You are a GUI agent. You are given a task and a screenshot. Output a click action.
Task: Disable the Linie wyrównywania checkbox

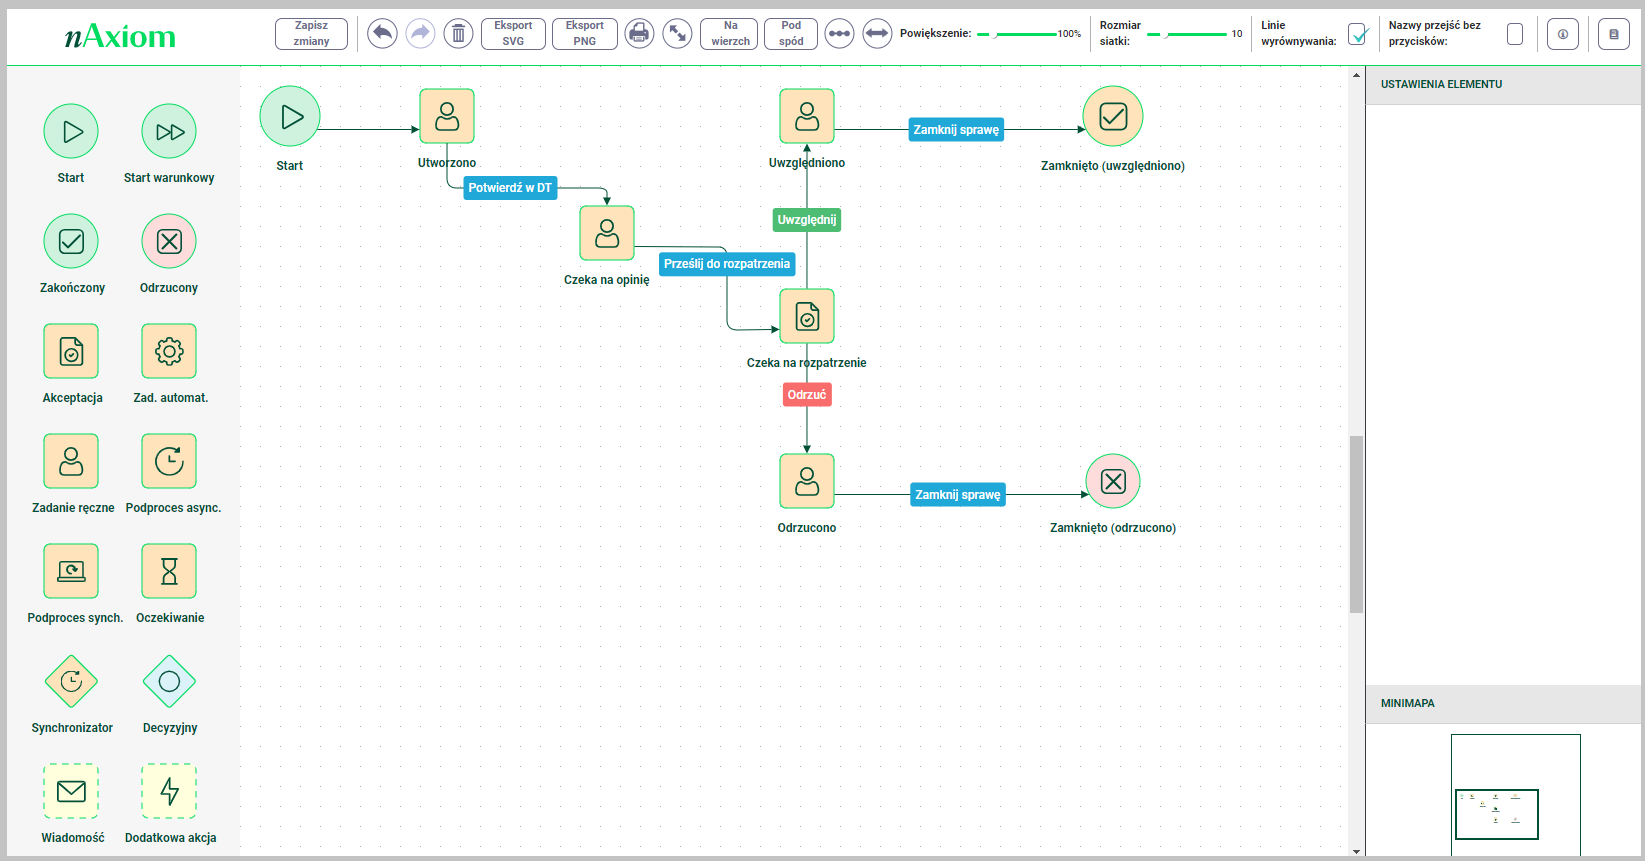tap(1357, 34)
